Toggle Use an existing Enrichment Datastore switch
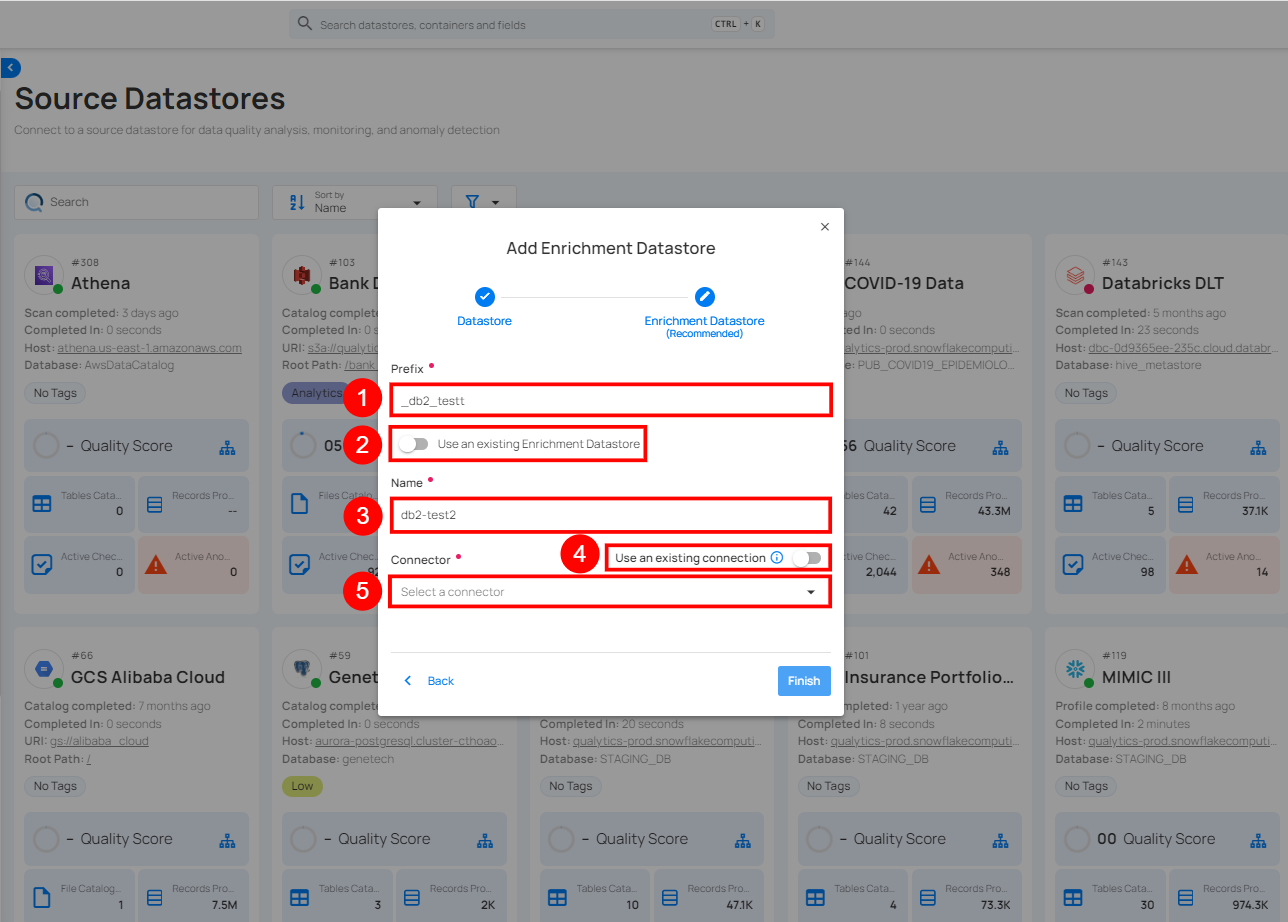 pos(413,444)
